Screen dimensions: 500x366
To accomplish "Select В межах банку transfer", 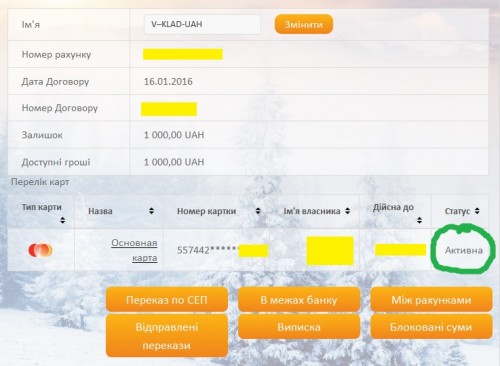I will pos(299,300).
